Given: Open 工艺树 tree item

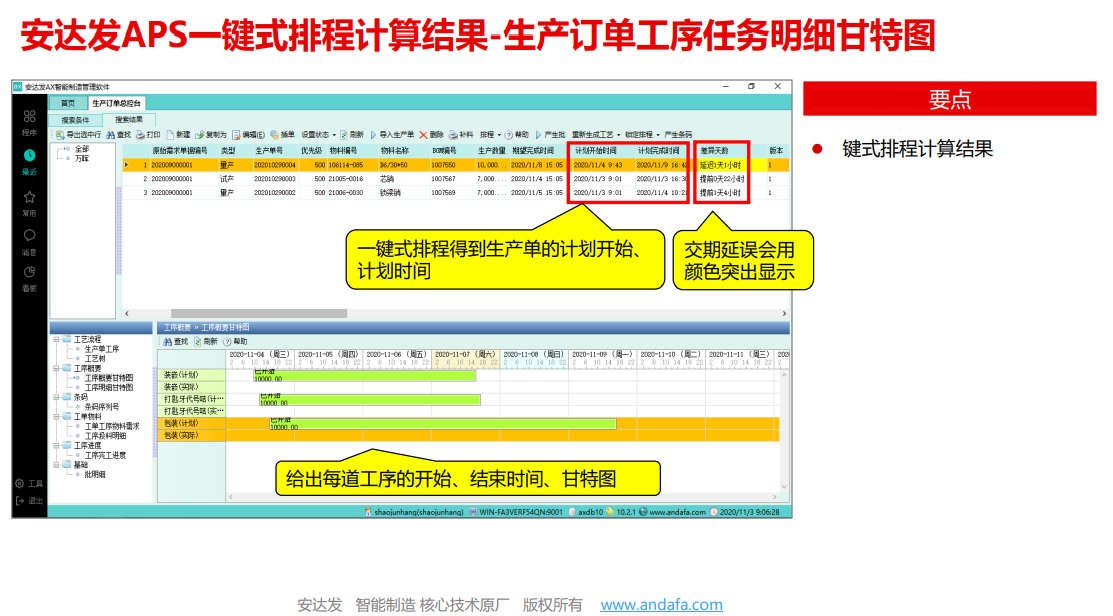Looking at the screenshot, I should [95, 359].
